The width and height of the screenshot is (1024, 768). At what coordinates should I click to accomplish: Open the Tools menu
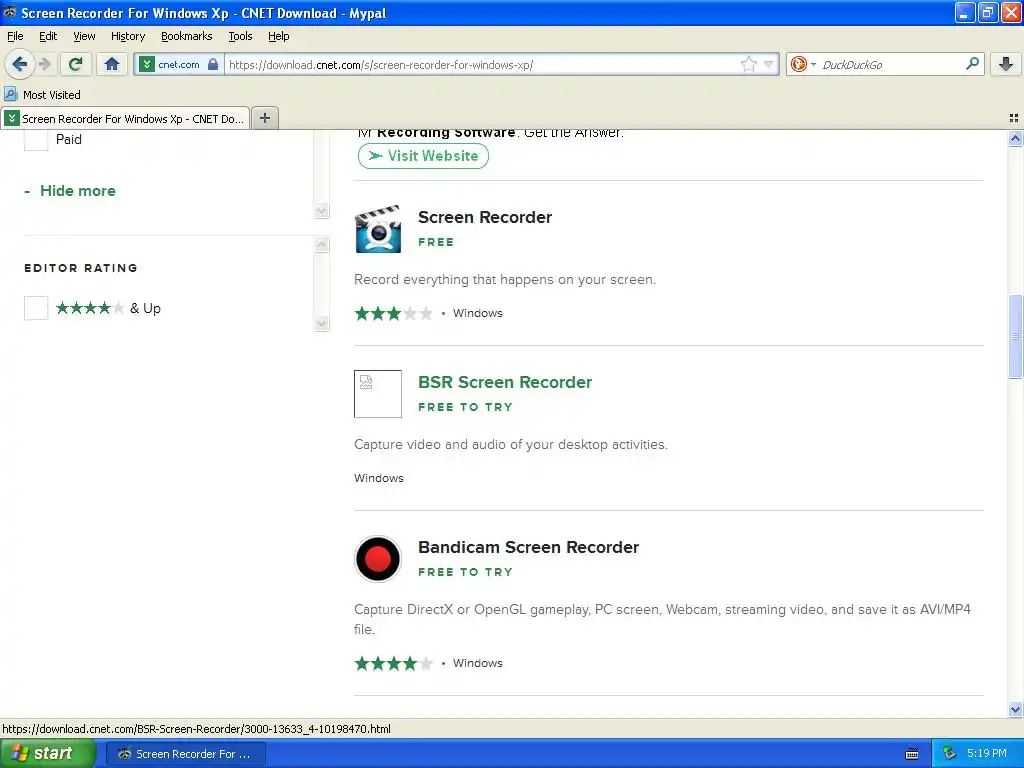240,37
